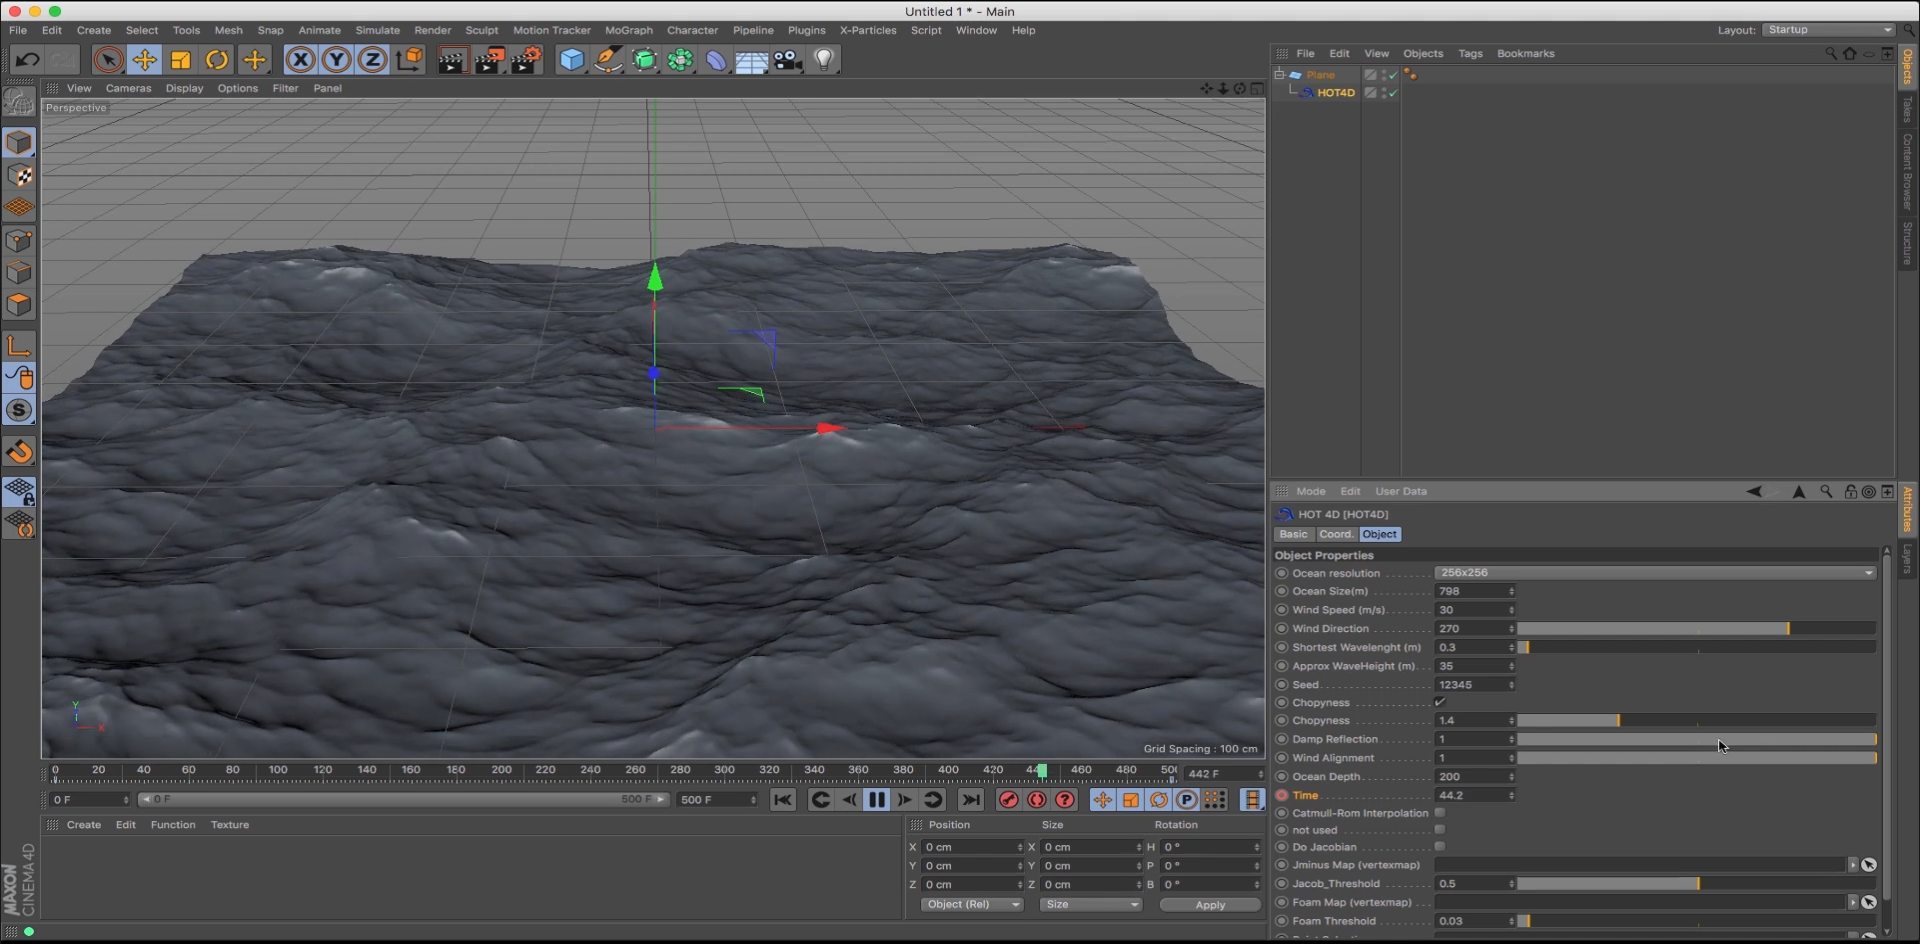Toggle Z axis lock
1920x944 pixels.
[x=372, y=60]
